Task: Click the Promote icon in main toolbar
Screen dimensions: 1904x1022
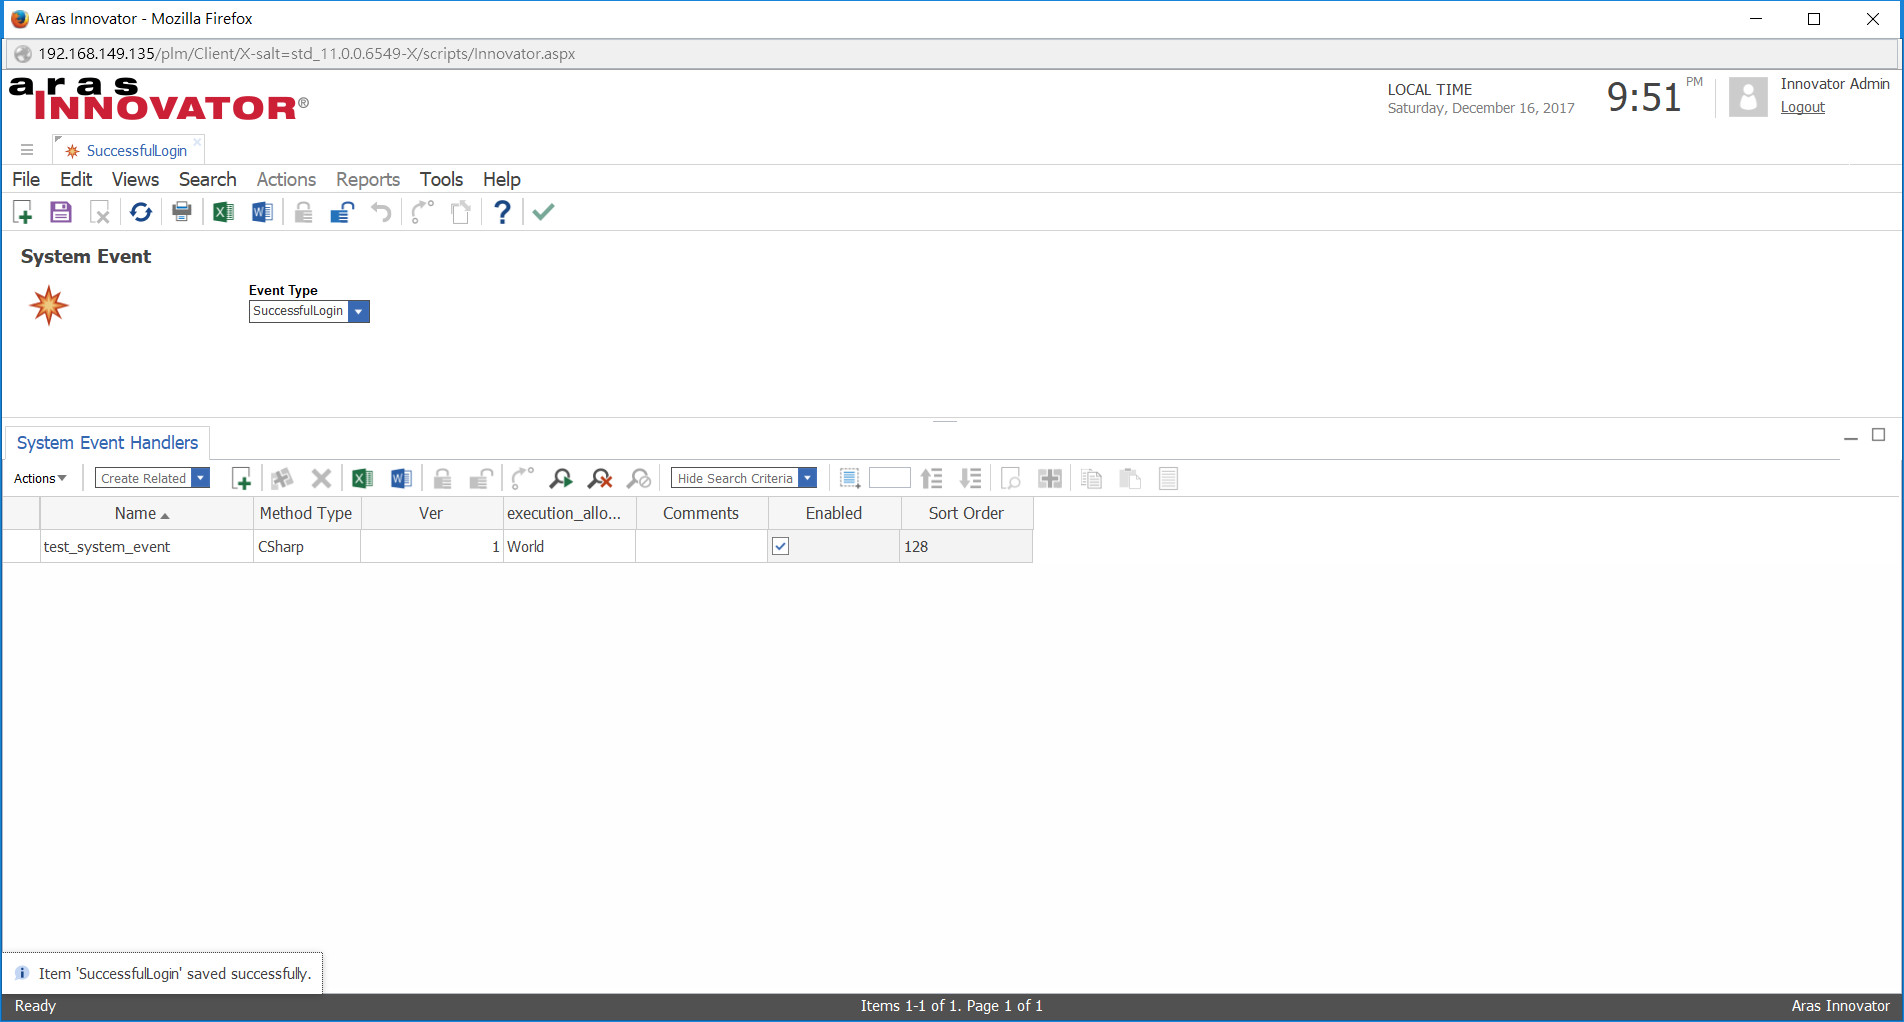Action: tap(422, 212)
